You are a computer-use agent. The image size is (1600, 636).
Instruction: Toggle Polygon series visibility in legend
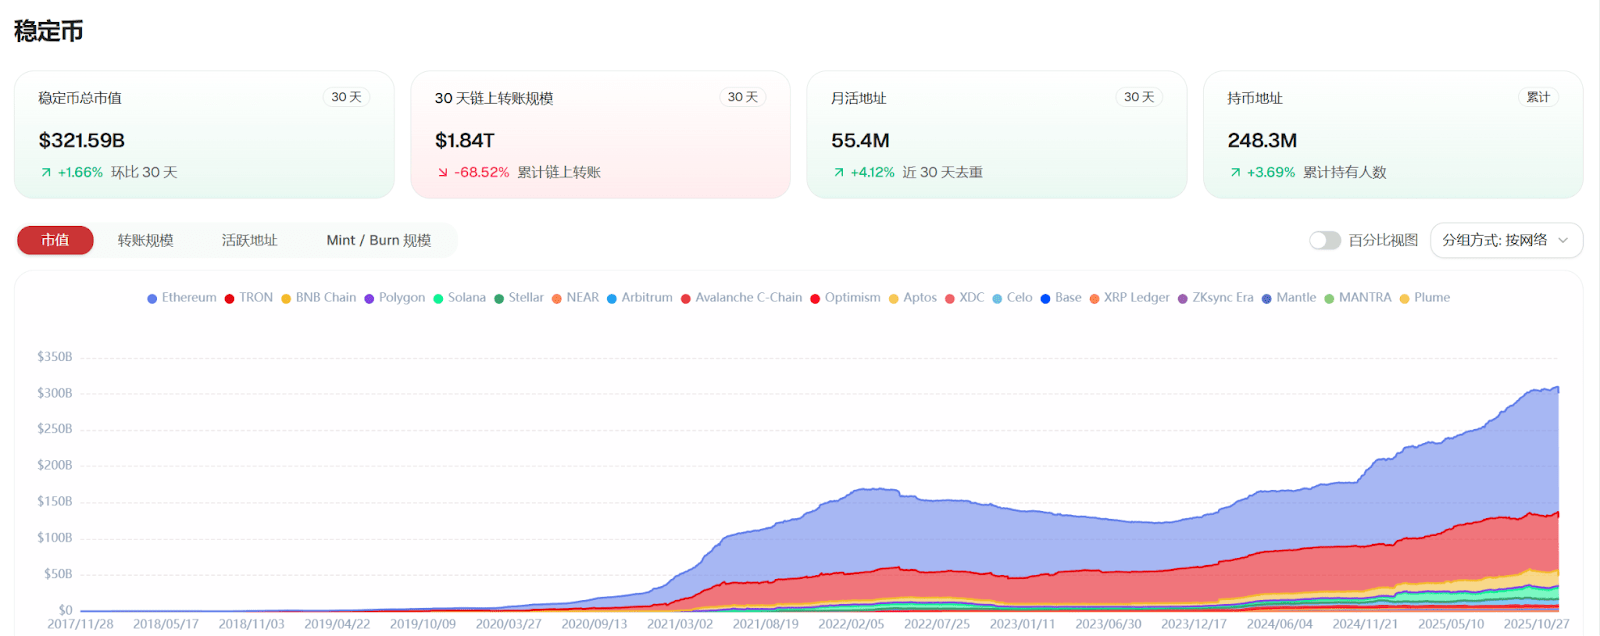[395, 298]
